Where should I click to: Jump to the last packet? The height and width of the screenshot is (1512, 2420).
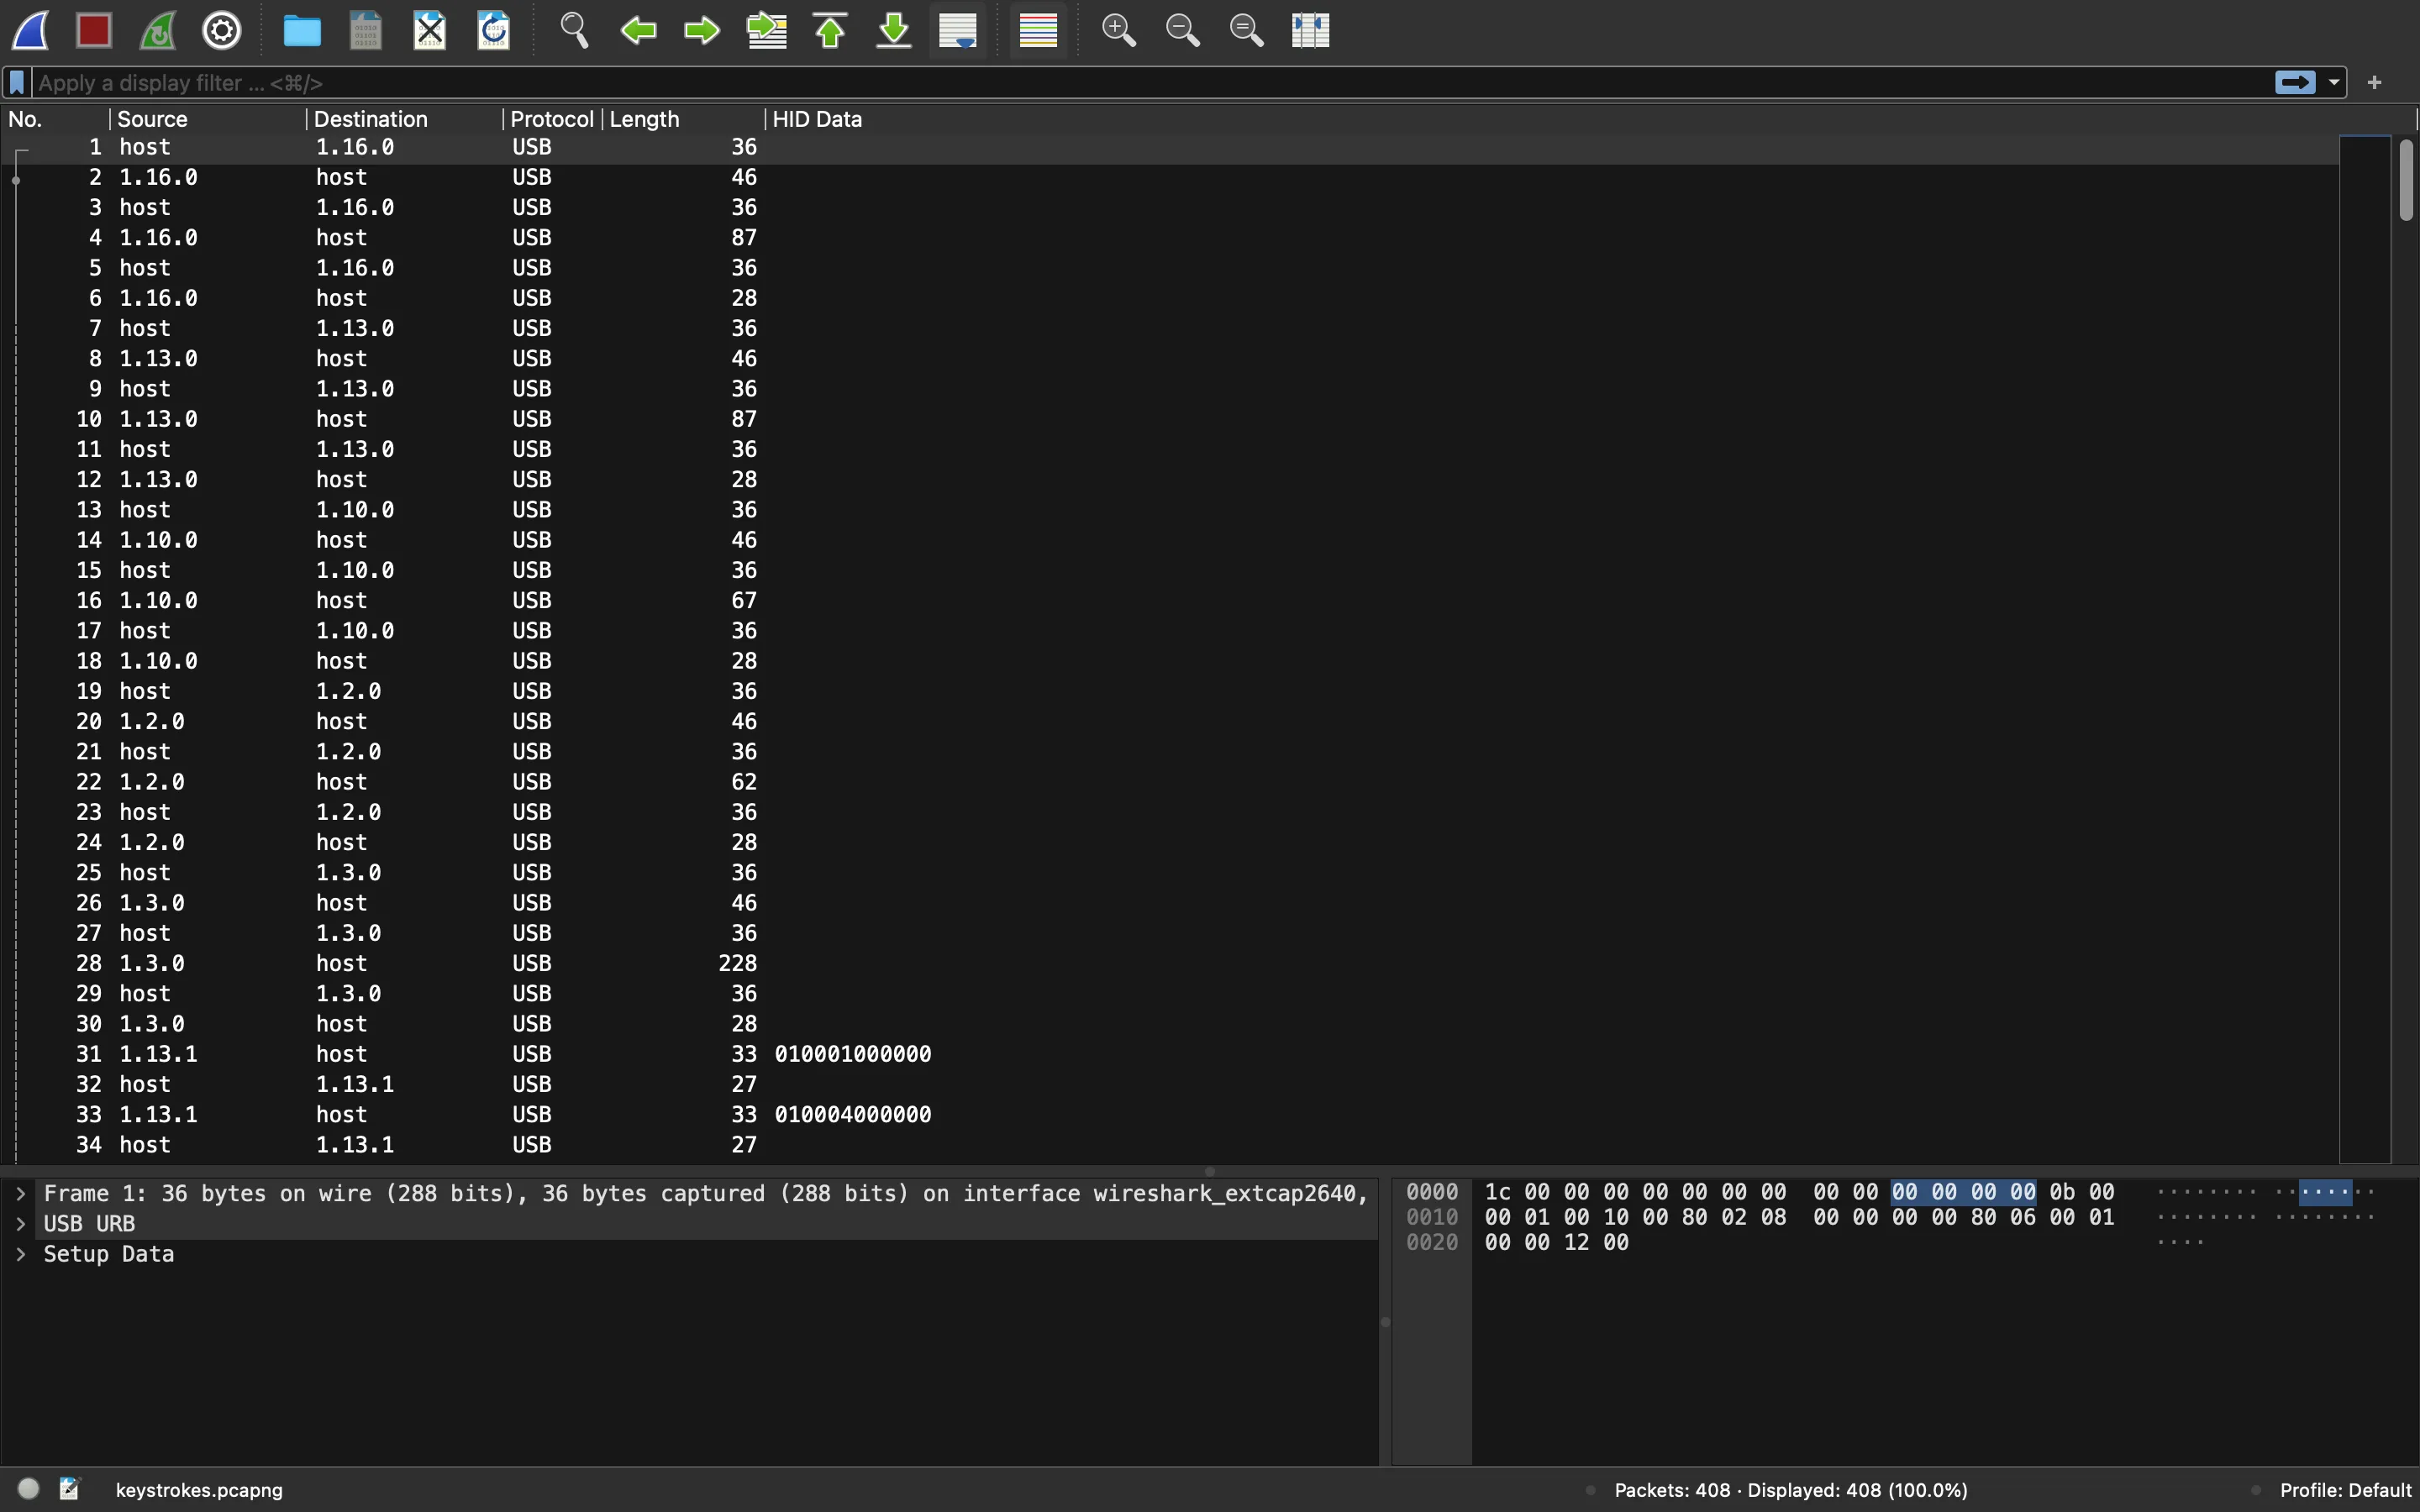click(895, 31)
